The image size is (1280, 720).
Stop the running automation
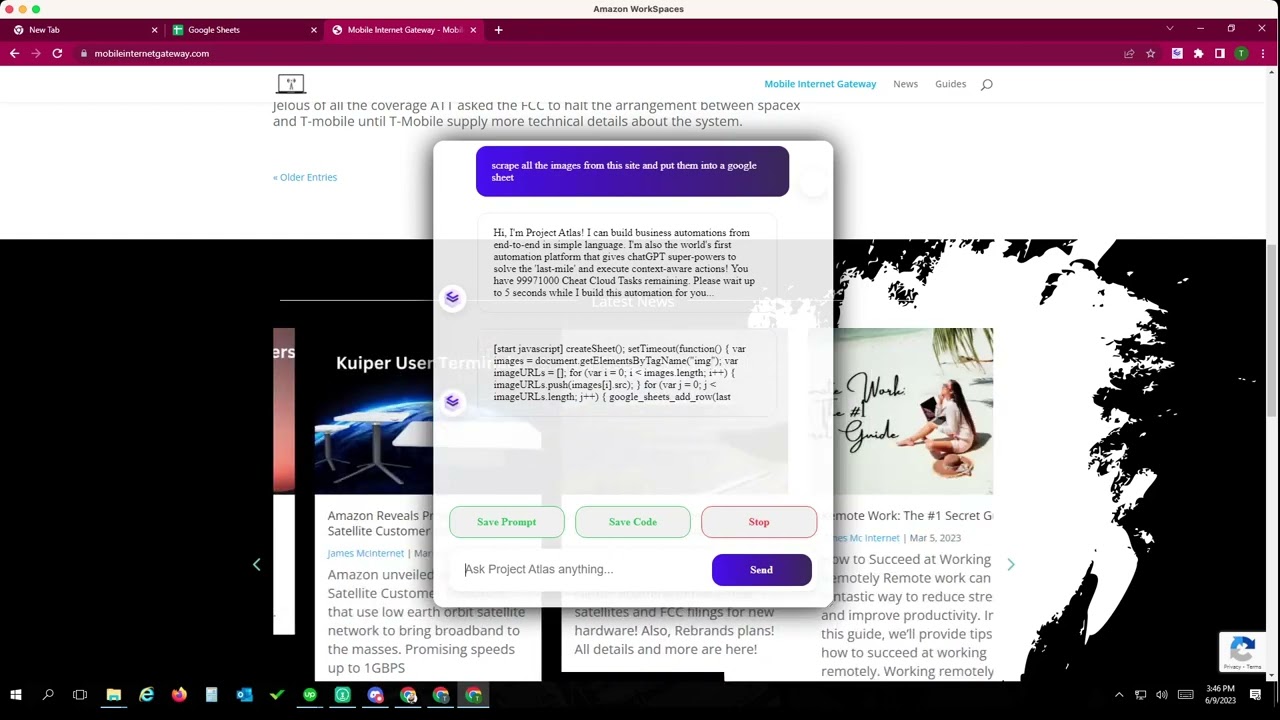click(759, 522)
